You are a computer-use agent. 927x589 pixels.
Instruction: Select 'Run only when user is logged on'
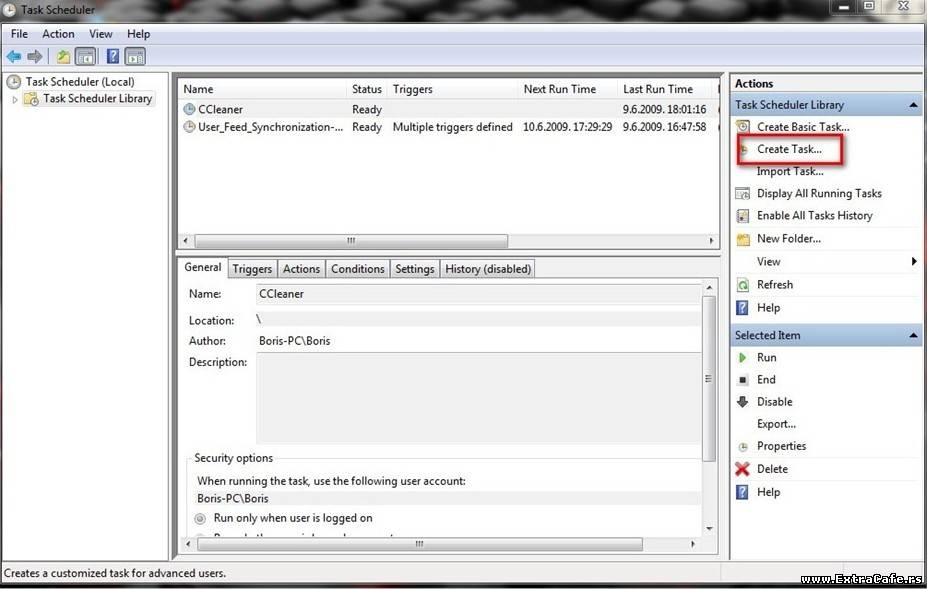(x=200, y=518)
